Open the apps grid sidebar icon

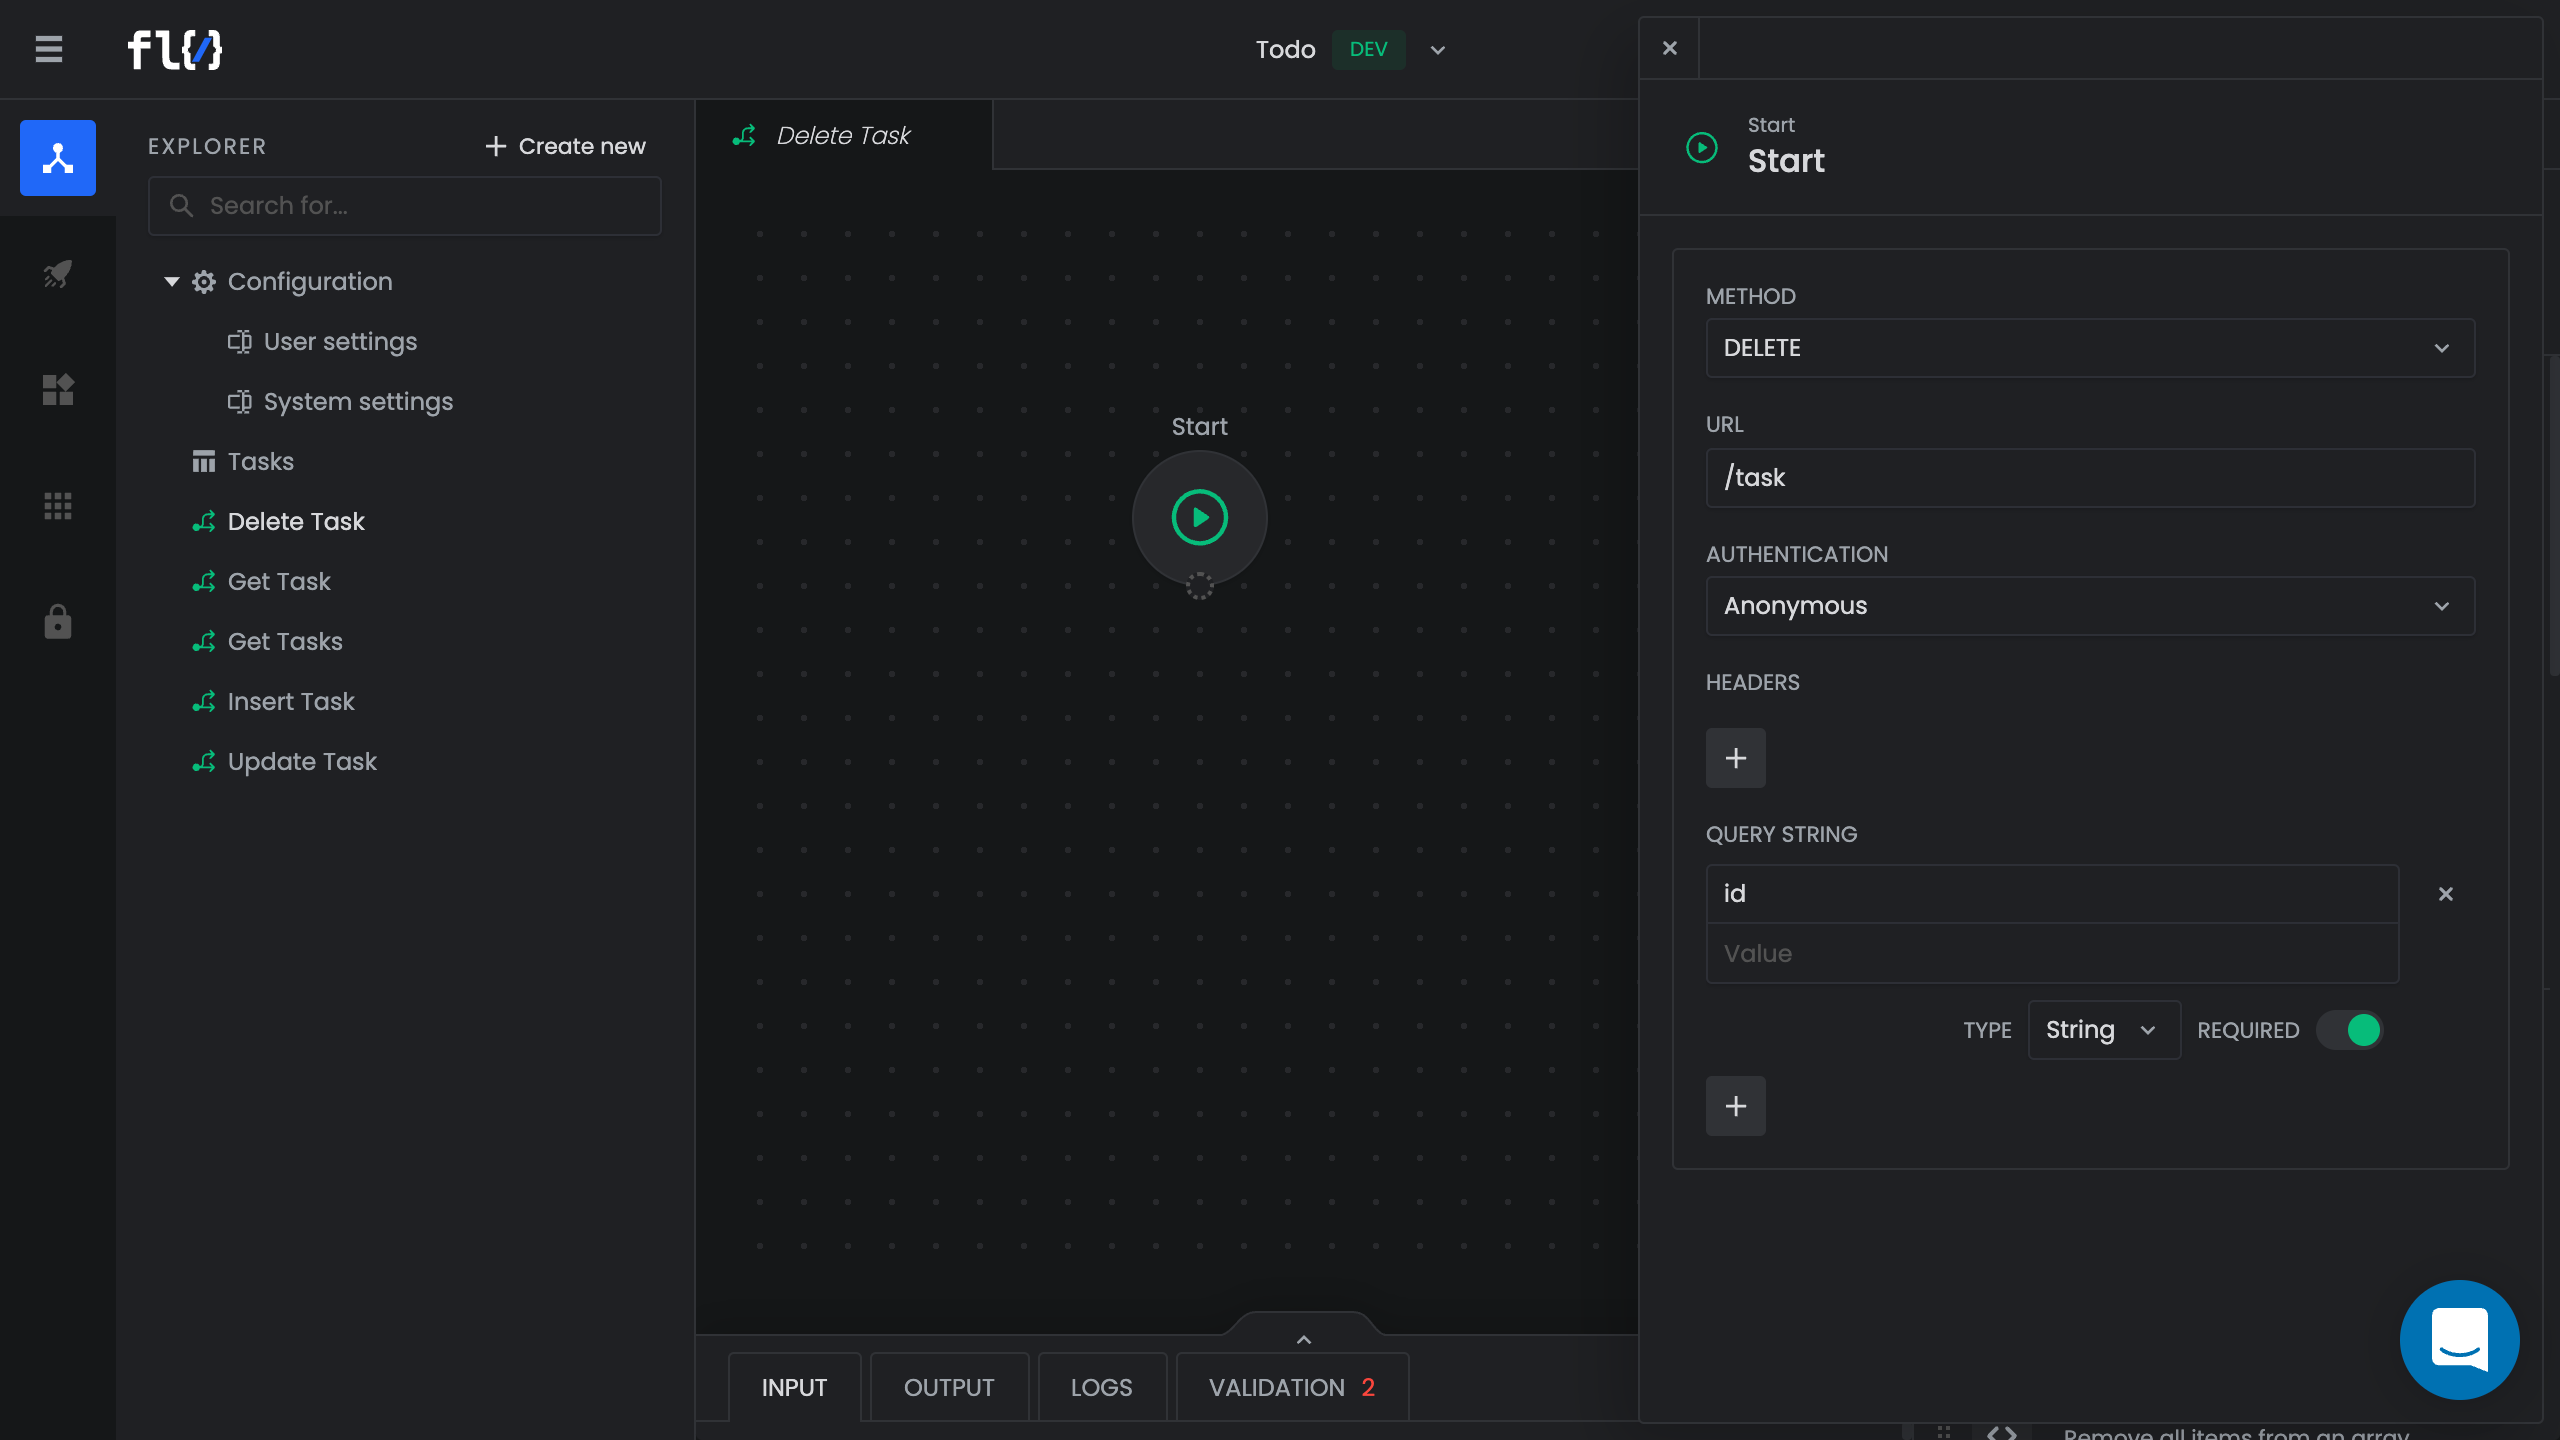coord(58,506)
